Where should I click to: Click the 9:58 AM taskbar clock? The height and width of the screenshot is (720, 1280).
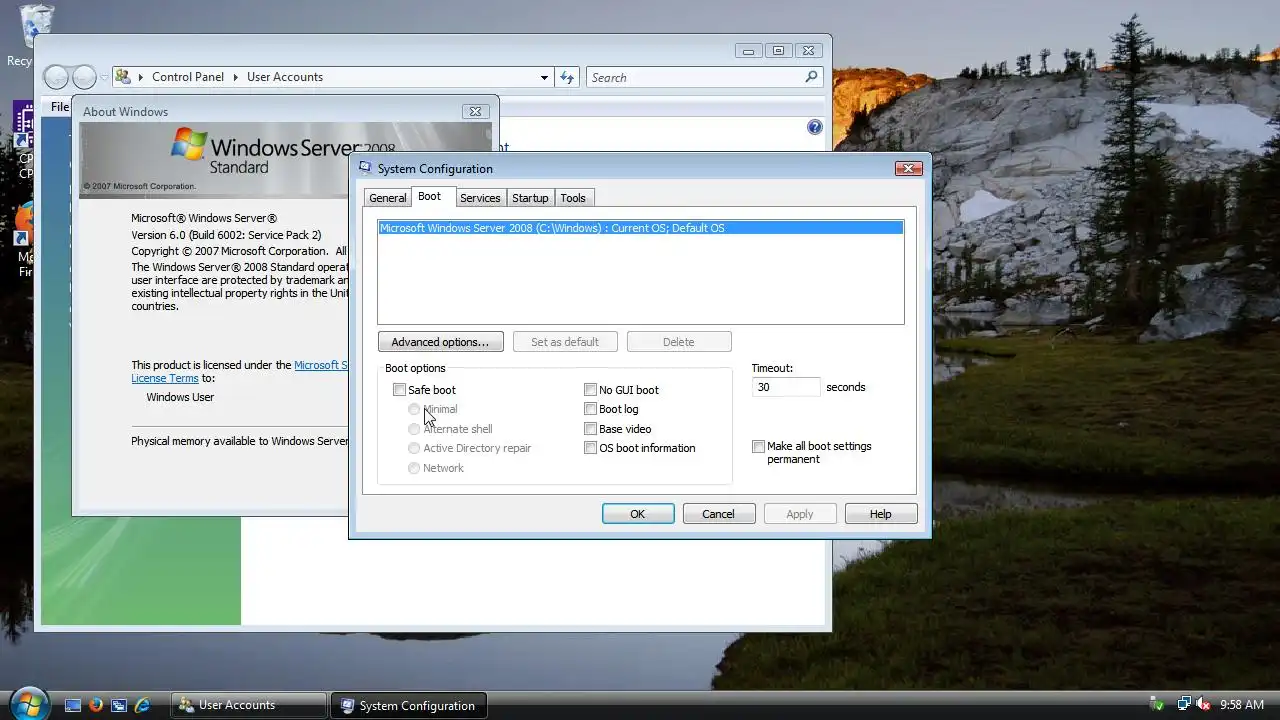[1242, 705]
